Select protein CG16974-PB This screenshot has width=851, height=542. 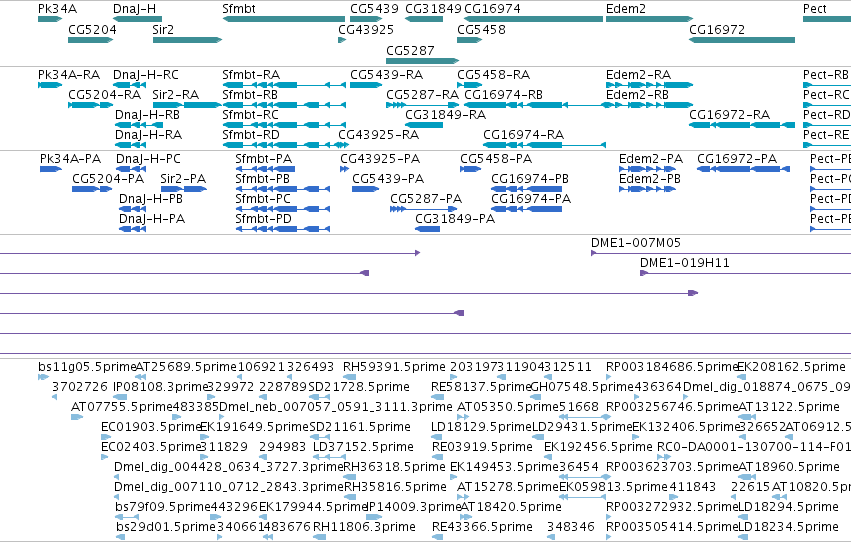(x=526, y=189)
